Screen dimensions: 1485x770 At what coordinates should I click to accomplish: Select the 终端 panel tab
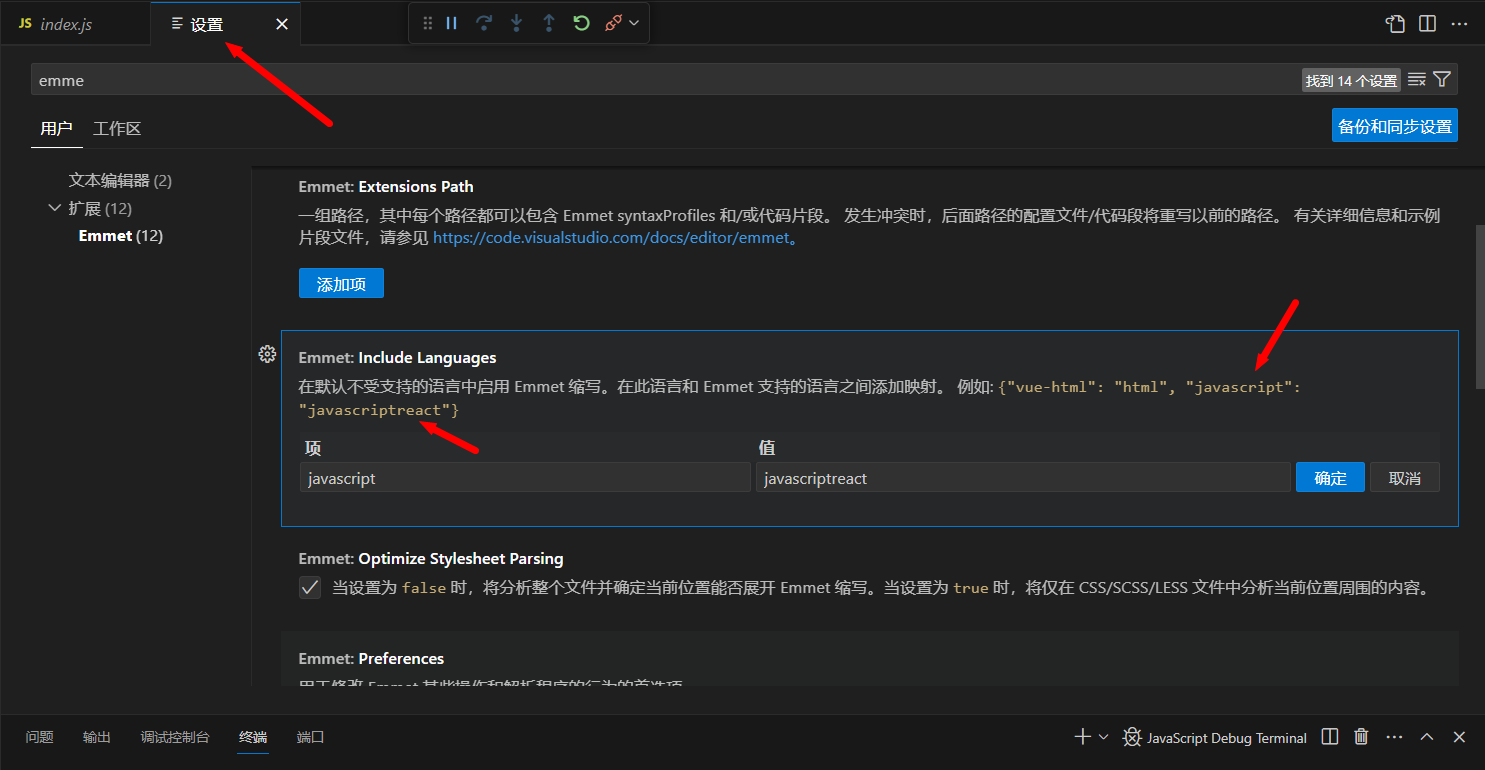pyautogui.click(x=253, y=737)
